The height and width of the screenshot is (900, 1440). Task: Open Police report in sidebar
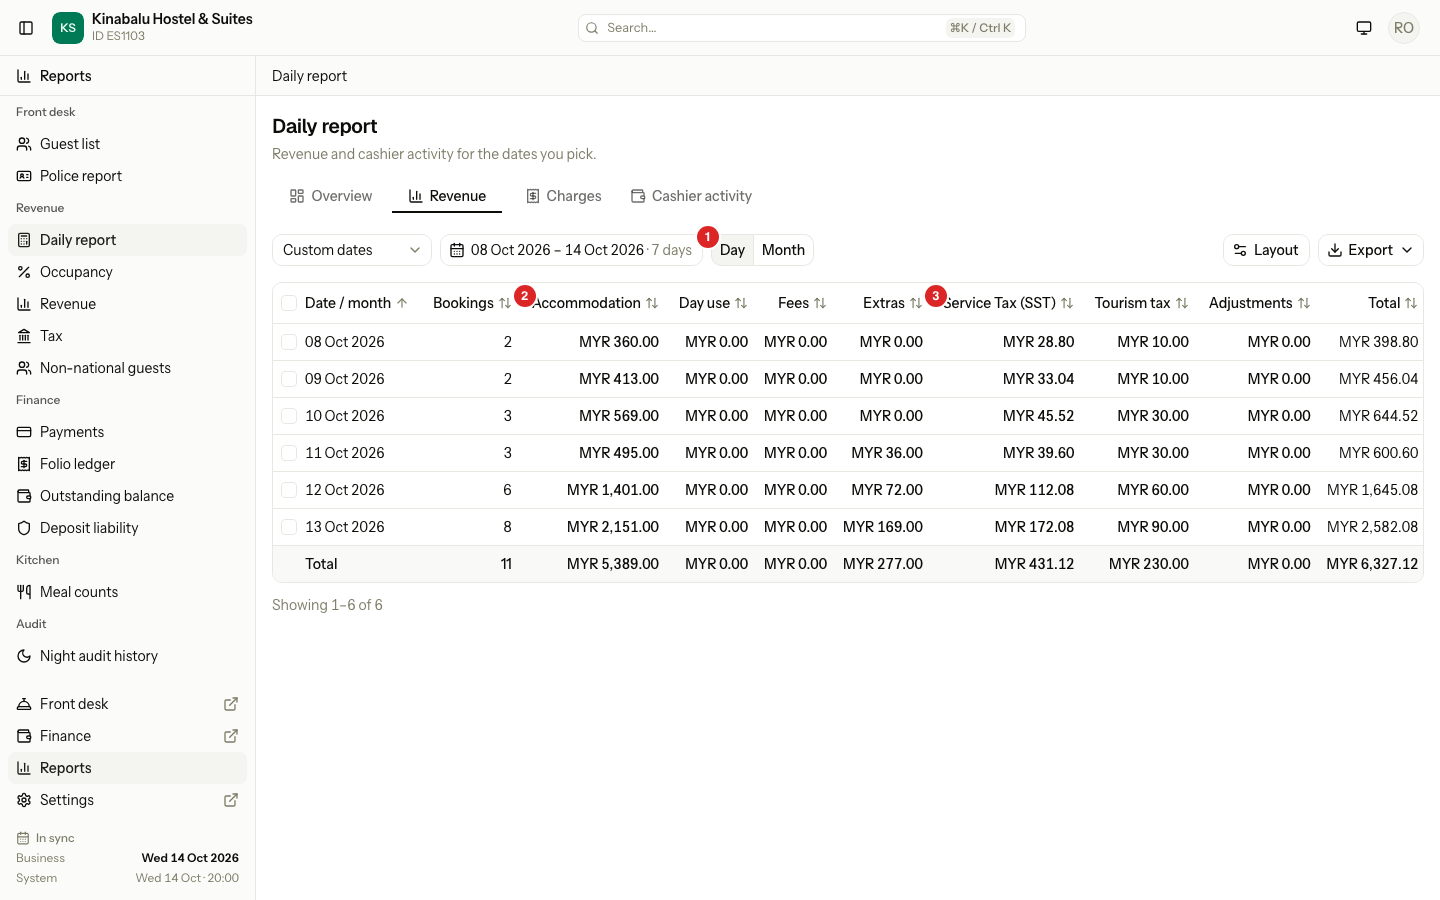128,176
